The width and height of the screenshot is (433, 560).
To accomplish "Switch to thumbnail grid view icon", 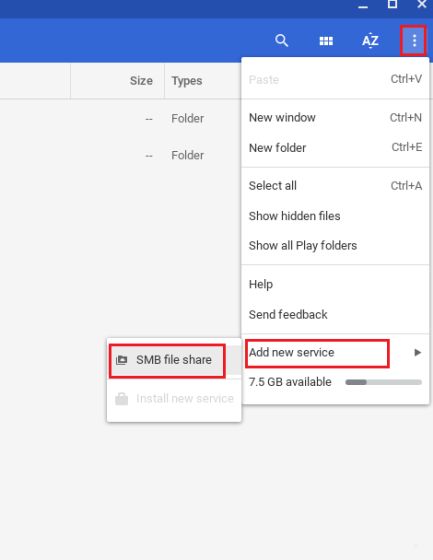I will pyautogui.click(x=326, y=41).
